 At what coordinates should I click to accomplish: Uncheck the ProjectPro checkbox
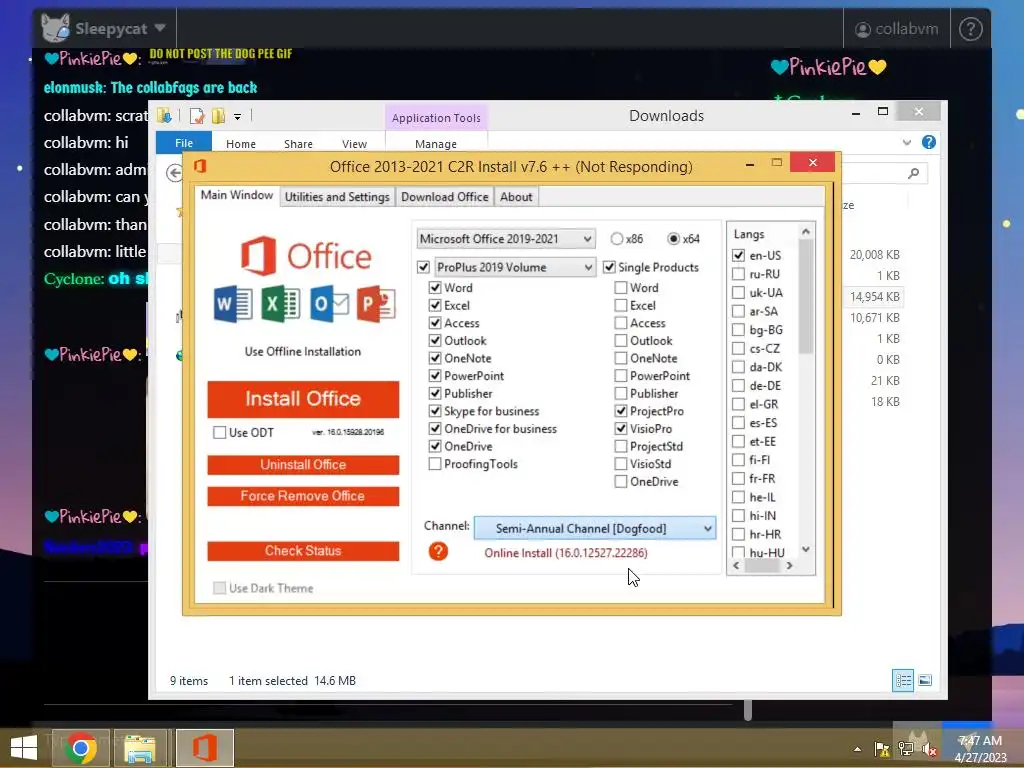click(x=621, y=411)
